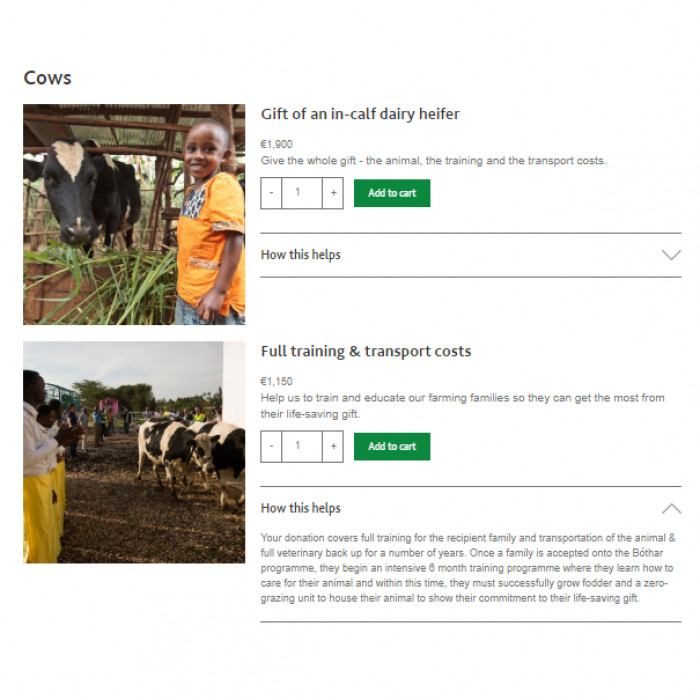Screen dimensions: 700x700
Task: Add the in-calf dairy heifer to cart
Action: tap(392, 193)
